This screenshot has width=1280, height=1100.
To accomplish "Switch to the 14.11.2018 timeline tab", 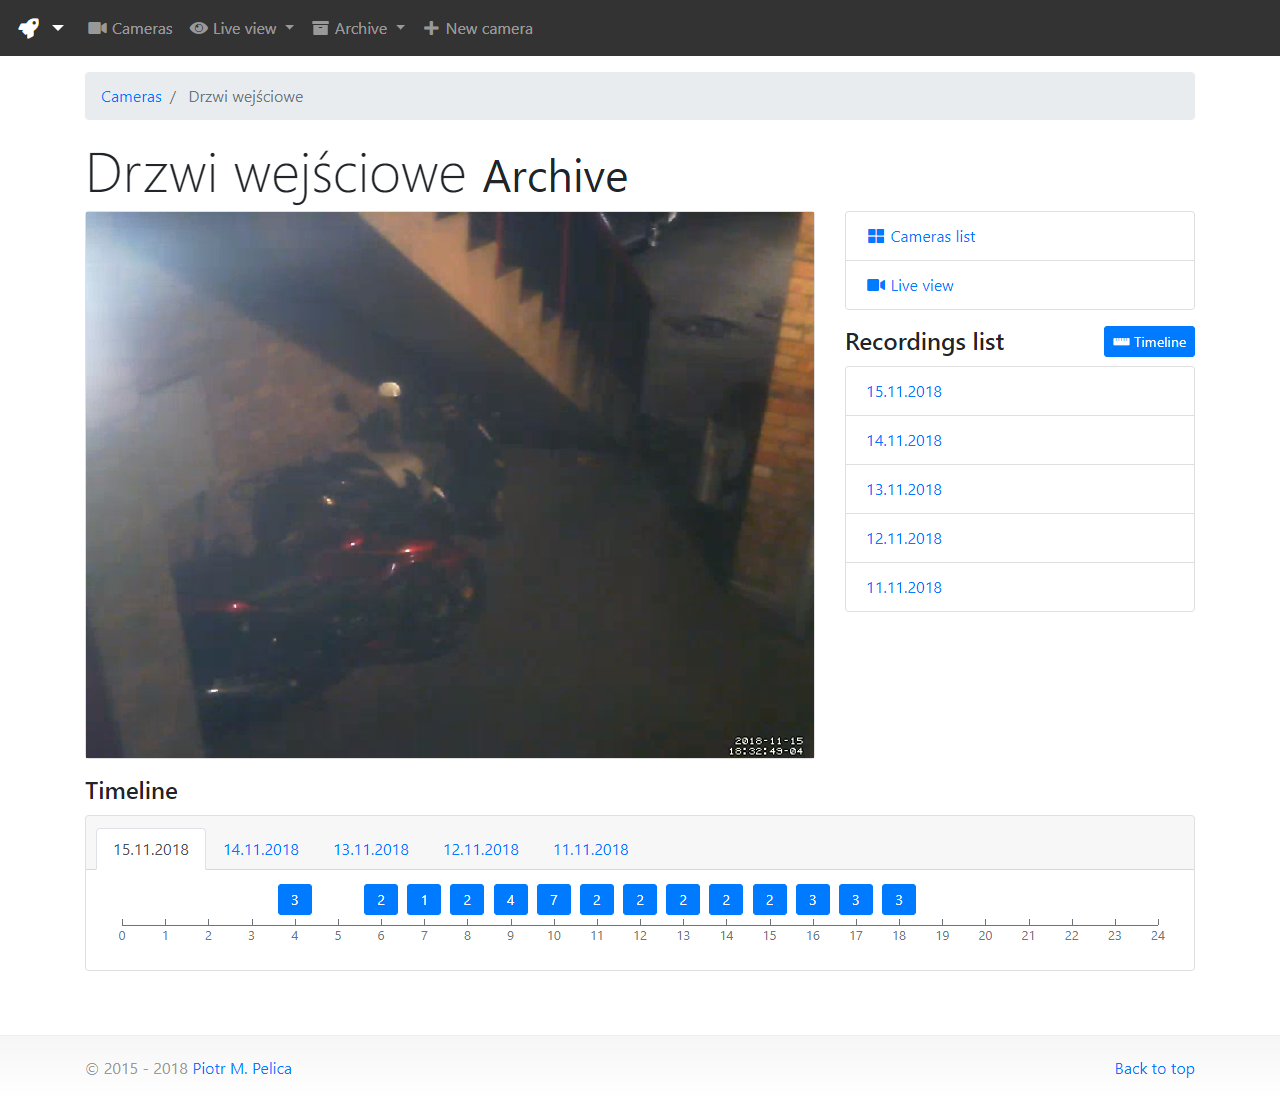I will [261, 849].
